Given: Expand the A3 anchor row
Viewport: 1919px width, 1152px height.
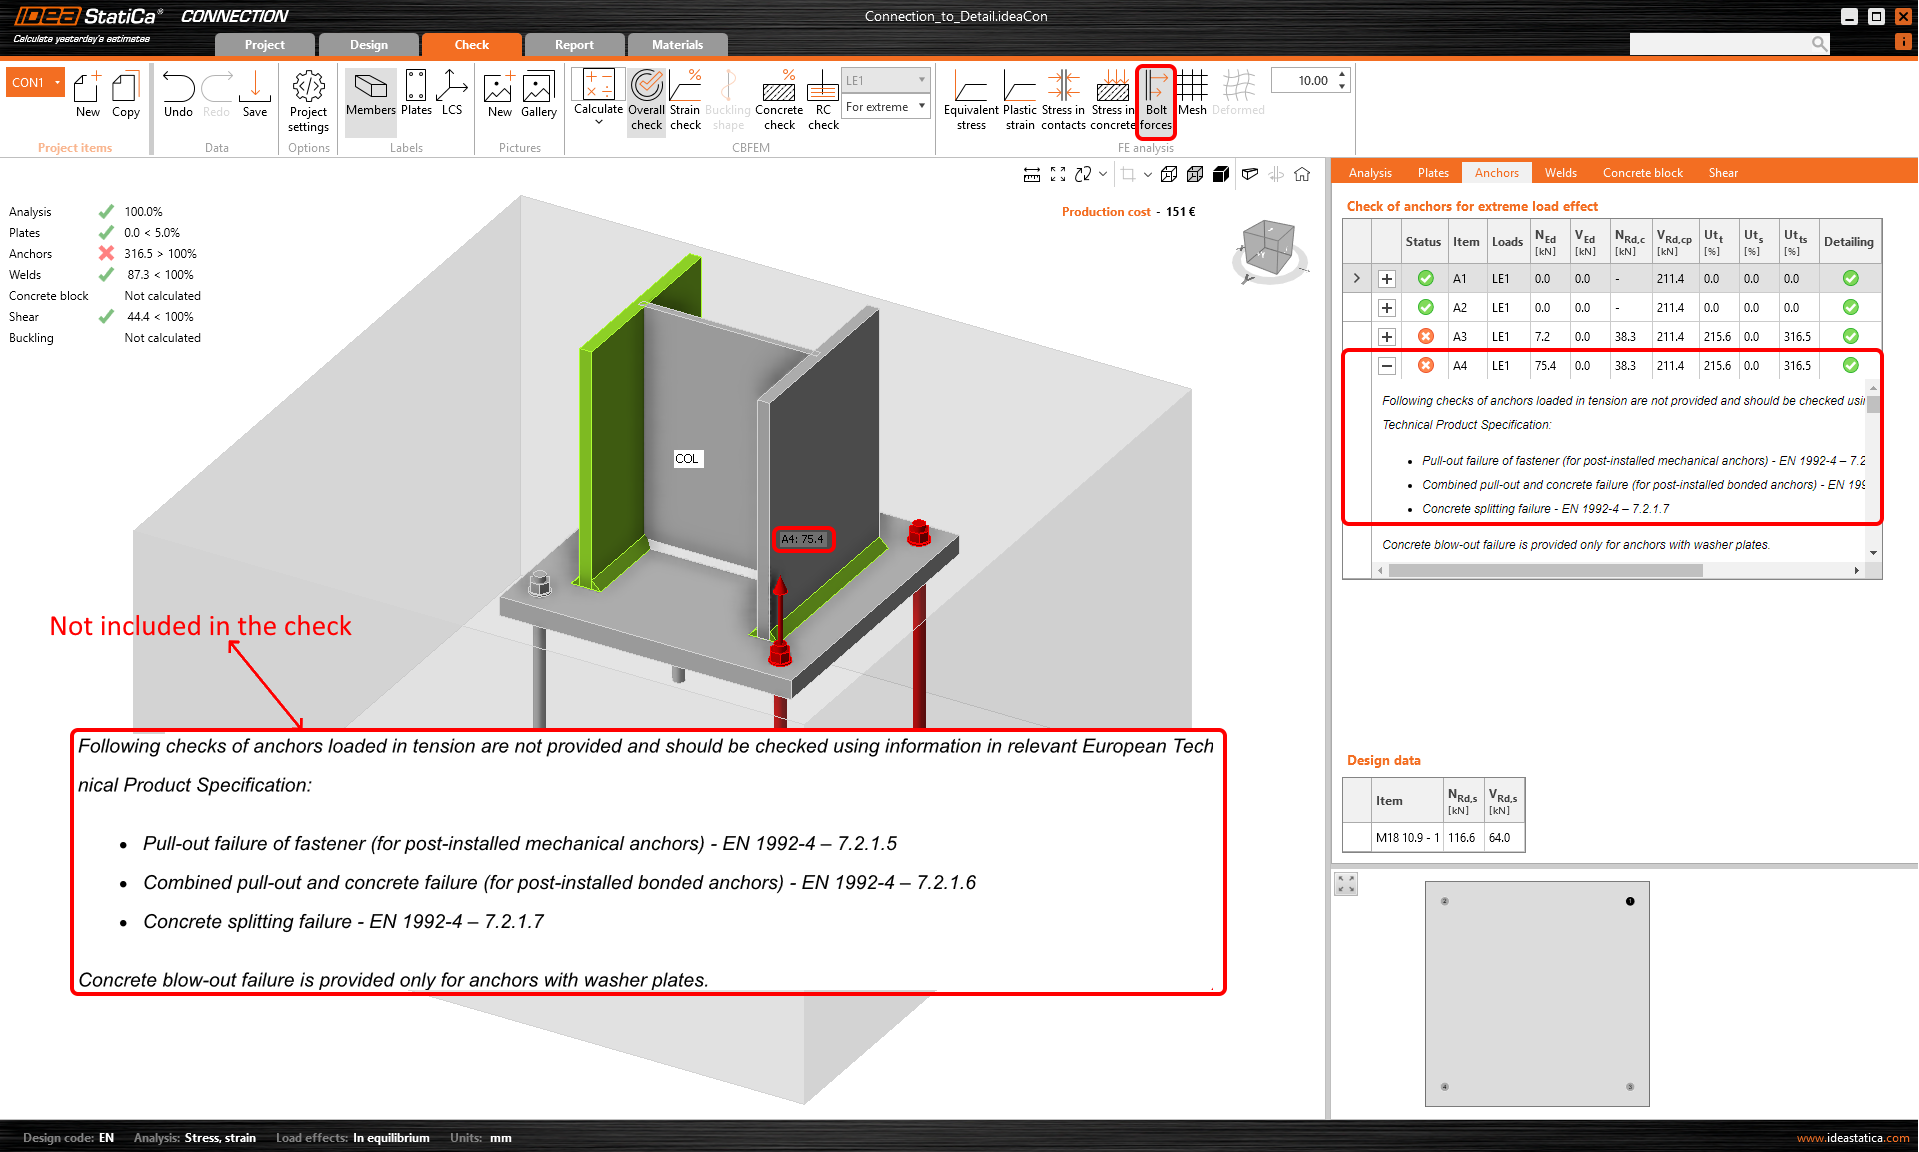Looking at the screenshot, I should tap(1386, 336).
